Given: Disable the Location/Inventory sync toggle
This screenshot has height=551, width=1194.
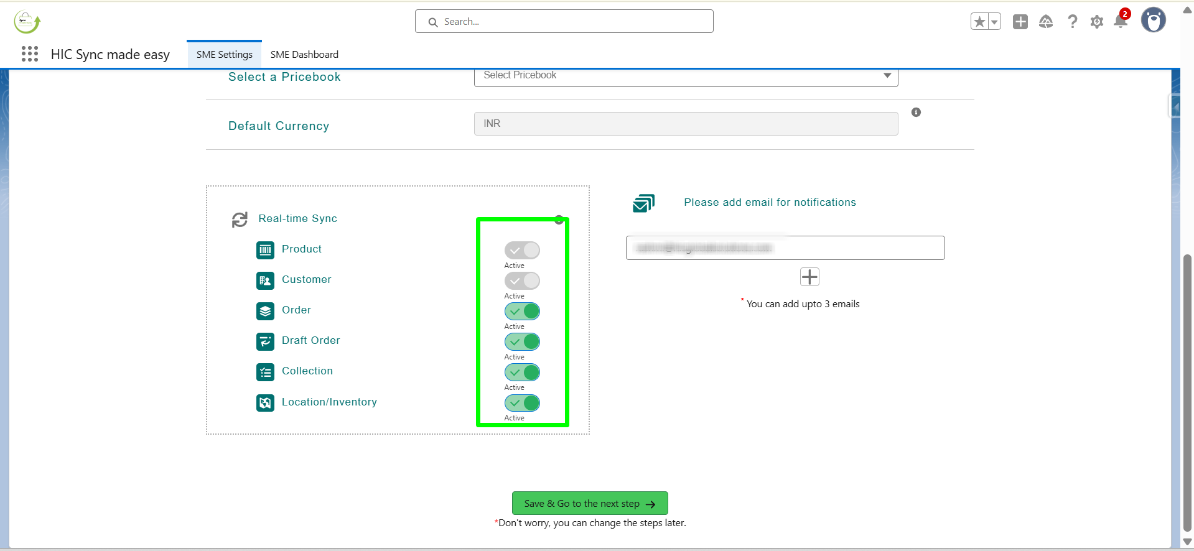Looking at the screenshot, I should tap(522, 403).
